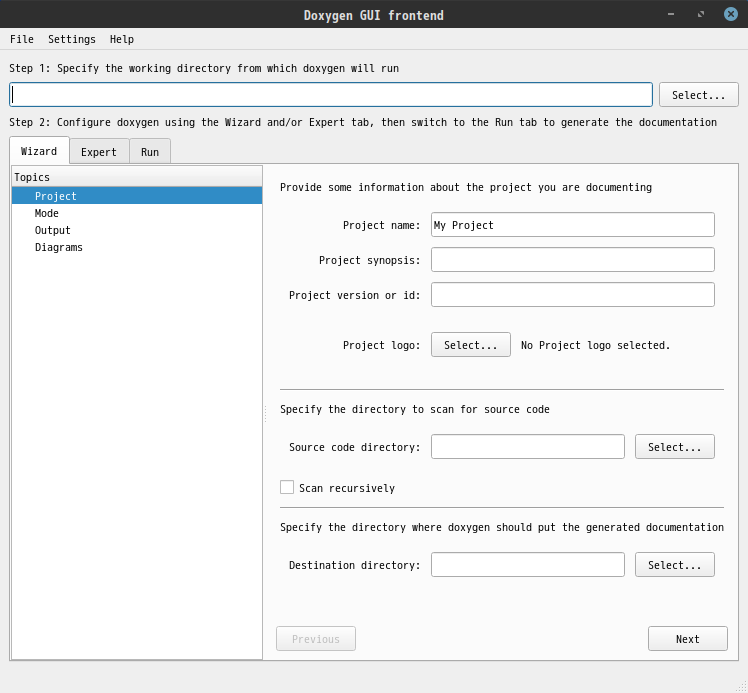
Task: Click the window resize grip in corner
Action: click(x=742, y=687)
